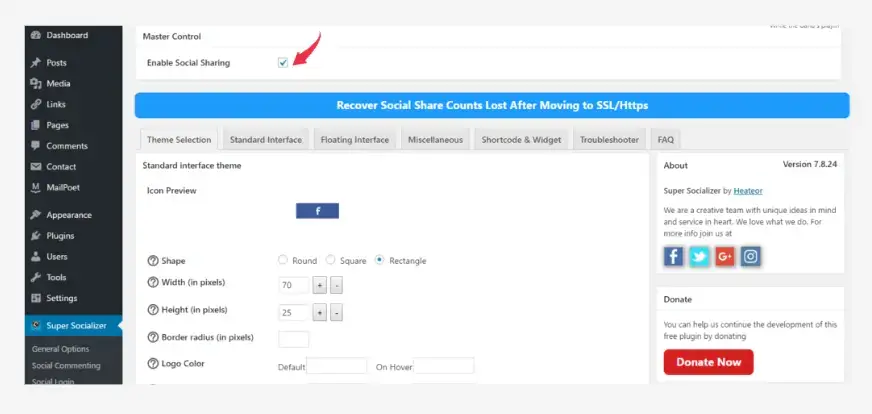Click the Comments bubble icon
The height and width of the screenshot is (414, 872).
36,146
